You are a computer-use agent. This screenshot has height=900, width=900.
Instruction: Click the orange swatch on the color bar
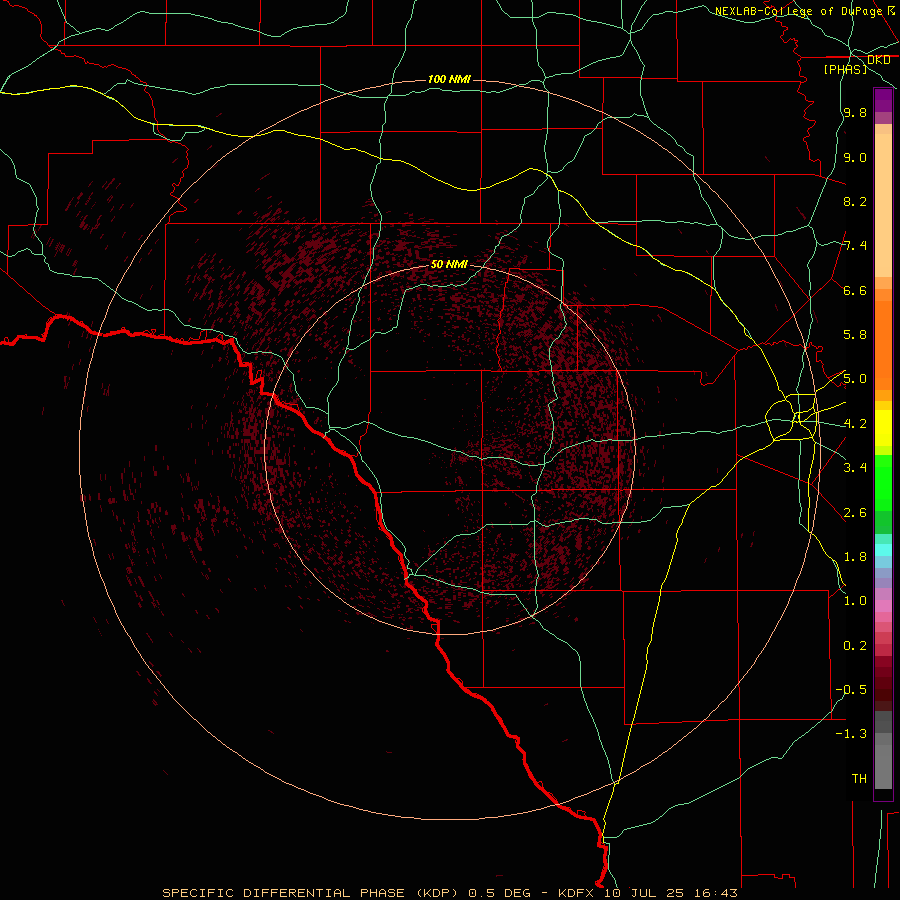[x=883, y=345]
